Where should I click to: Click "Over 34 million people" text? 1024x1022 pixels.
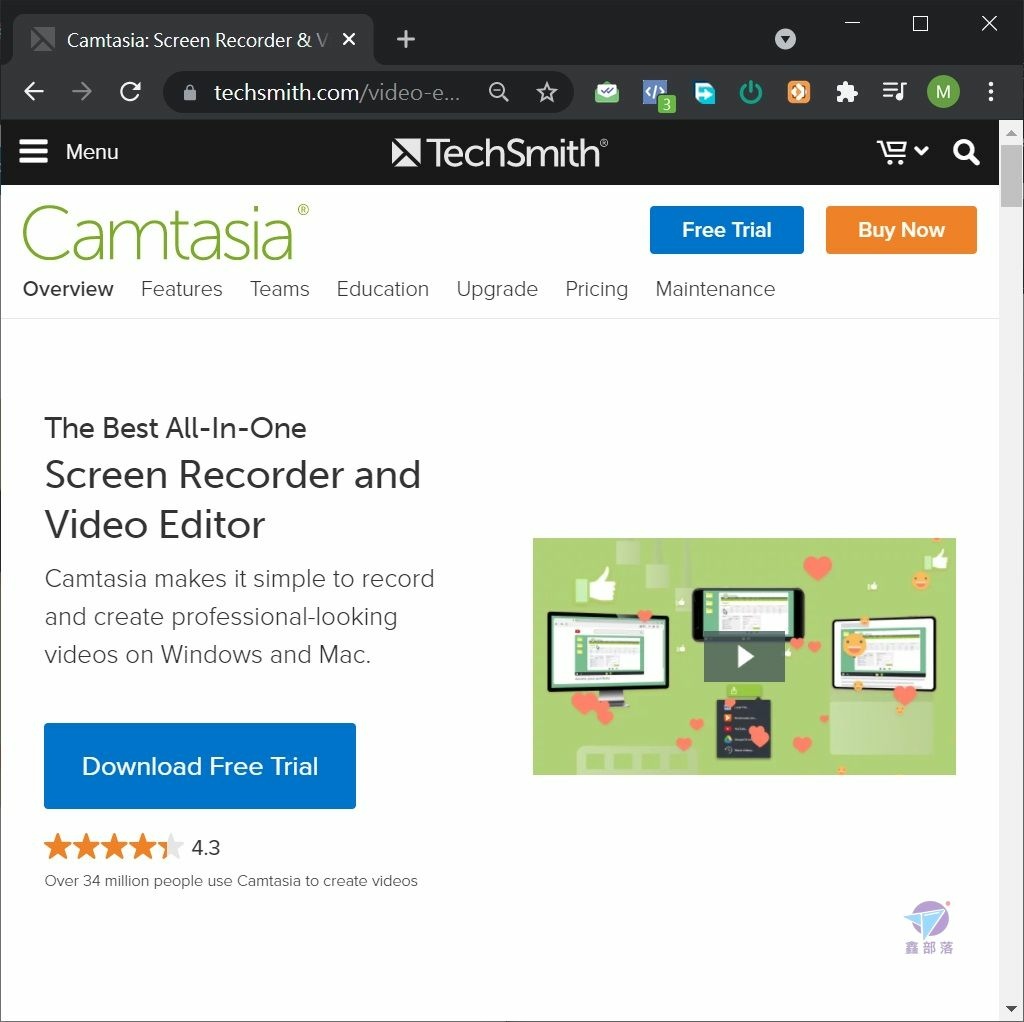pos(231,881)
